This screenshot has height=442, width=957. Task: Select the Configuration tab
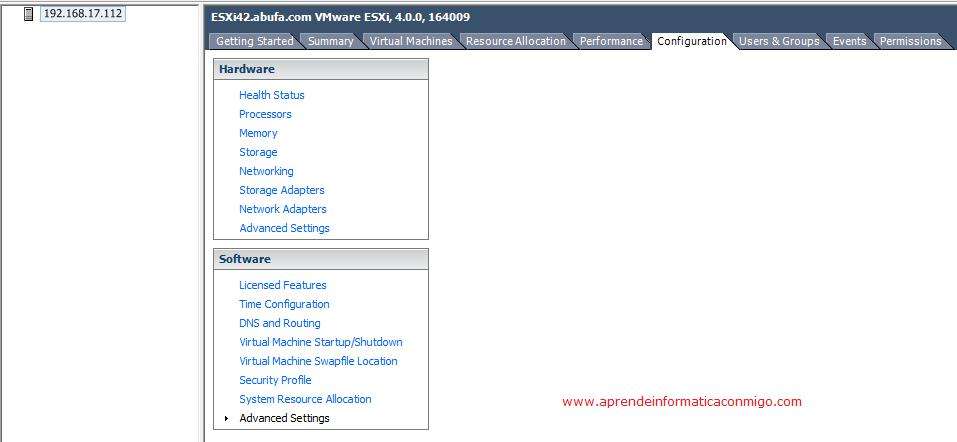pos(692,41)
